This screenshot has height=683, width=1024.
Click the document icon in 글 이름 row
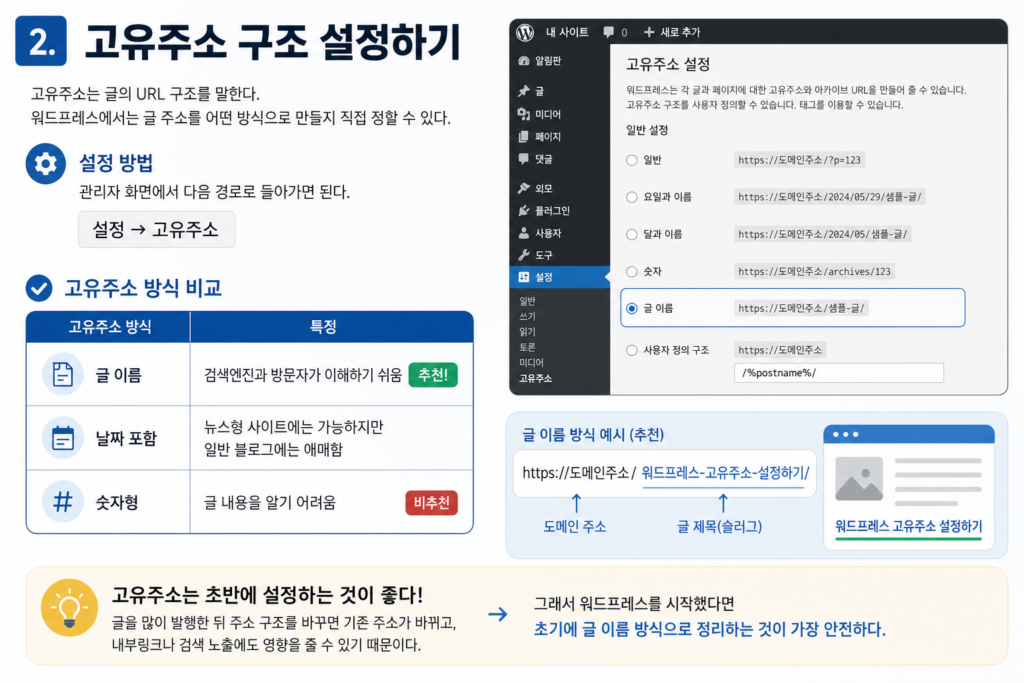[63, 374]
